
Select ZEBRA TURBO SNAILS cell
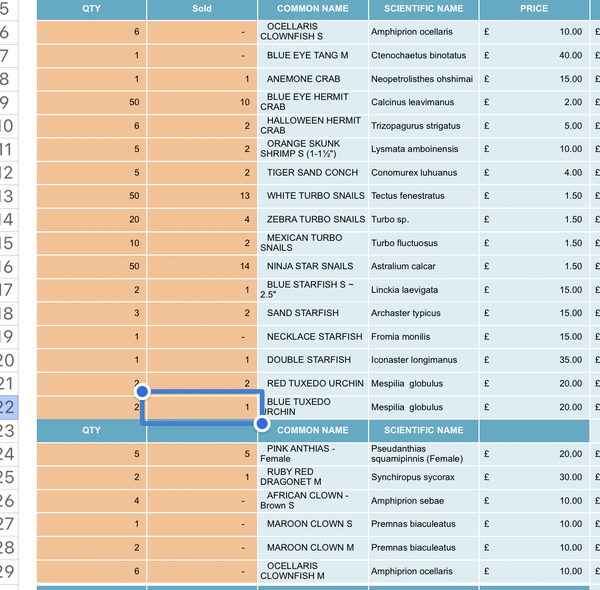click(x=313, y=220)
